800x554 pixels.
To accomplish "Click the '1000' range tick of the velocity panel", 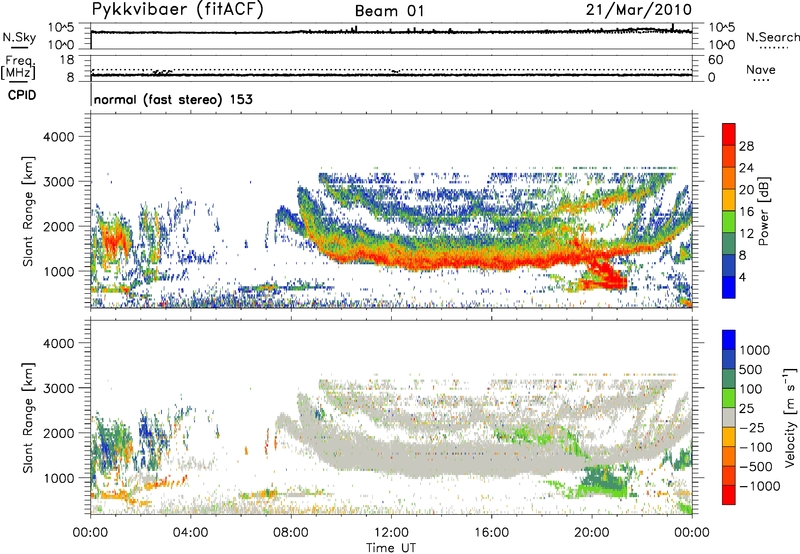I will coord(59,478).
